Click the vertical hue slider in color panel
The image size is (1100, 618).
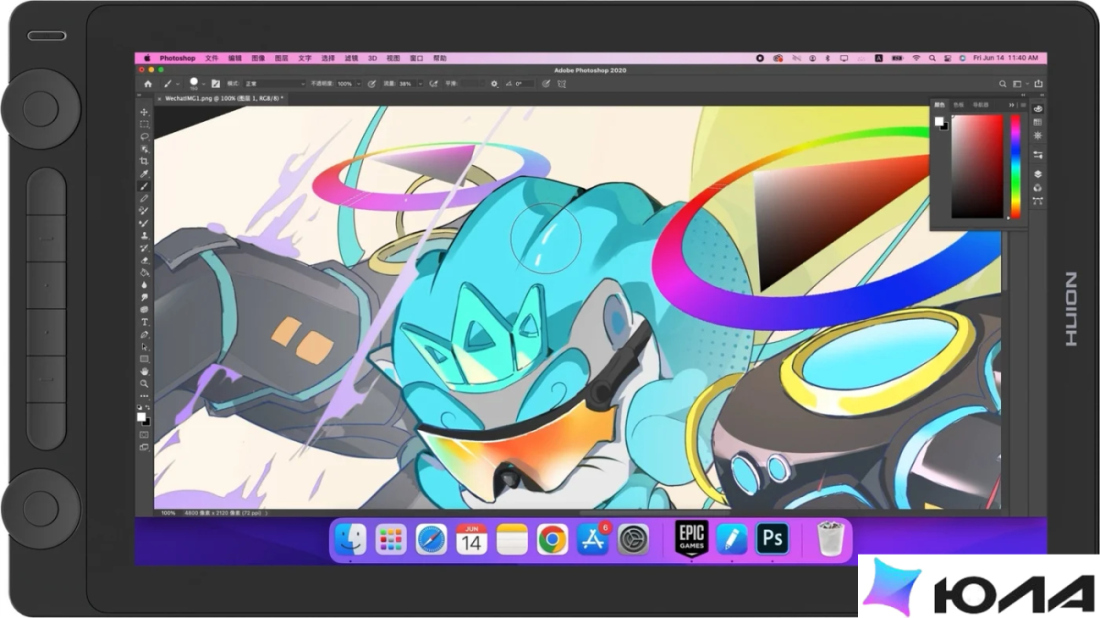point(1015,166)
